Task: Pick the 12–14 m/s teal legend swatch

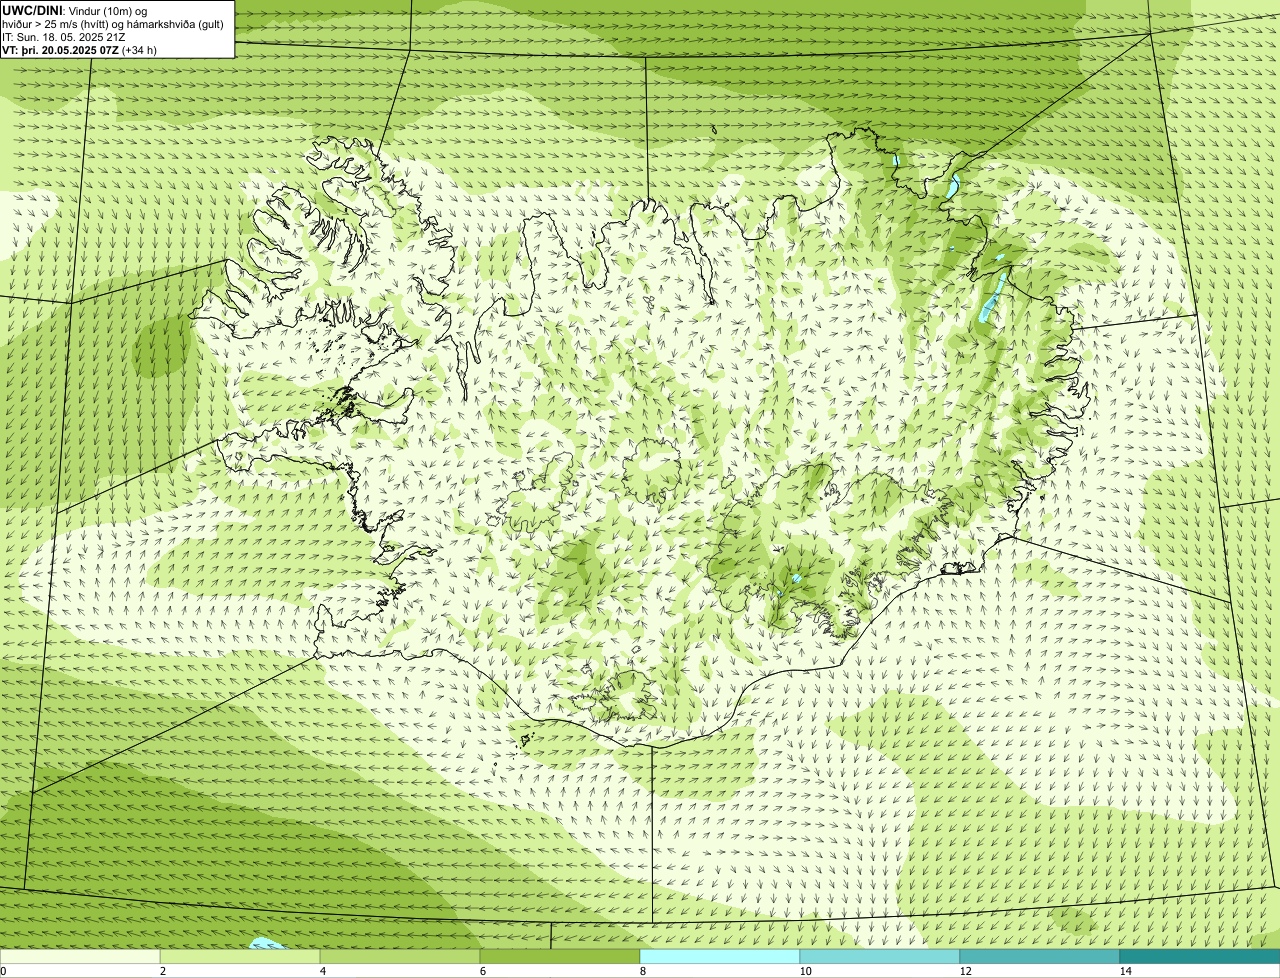Action: click(x=1040, y=956)
